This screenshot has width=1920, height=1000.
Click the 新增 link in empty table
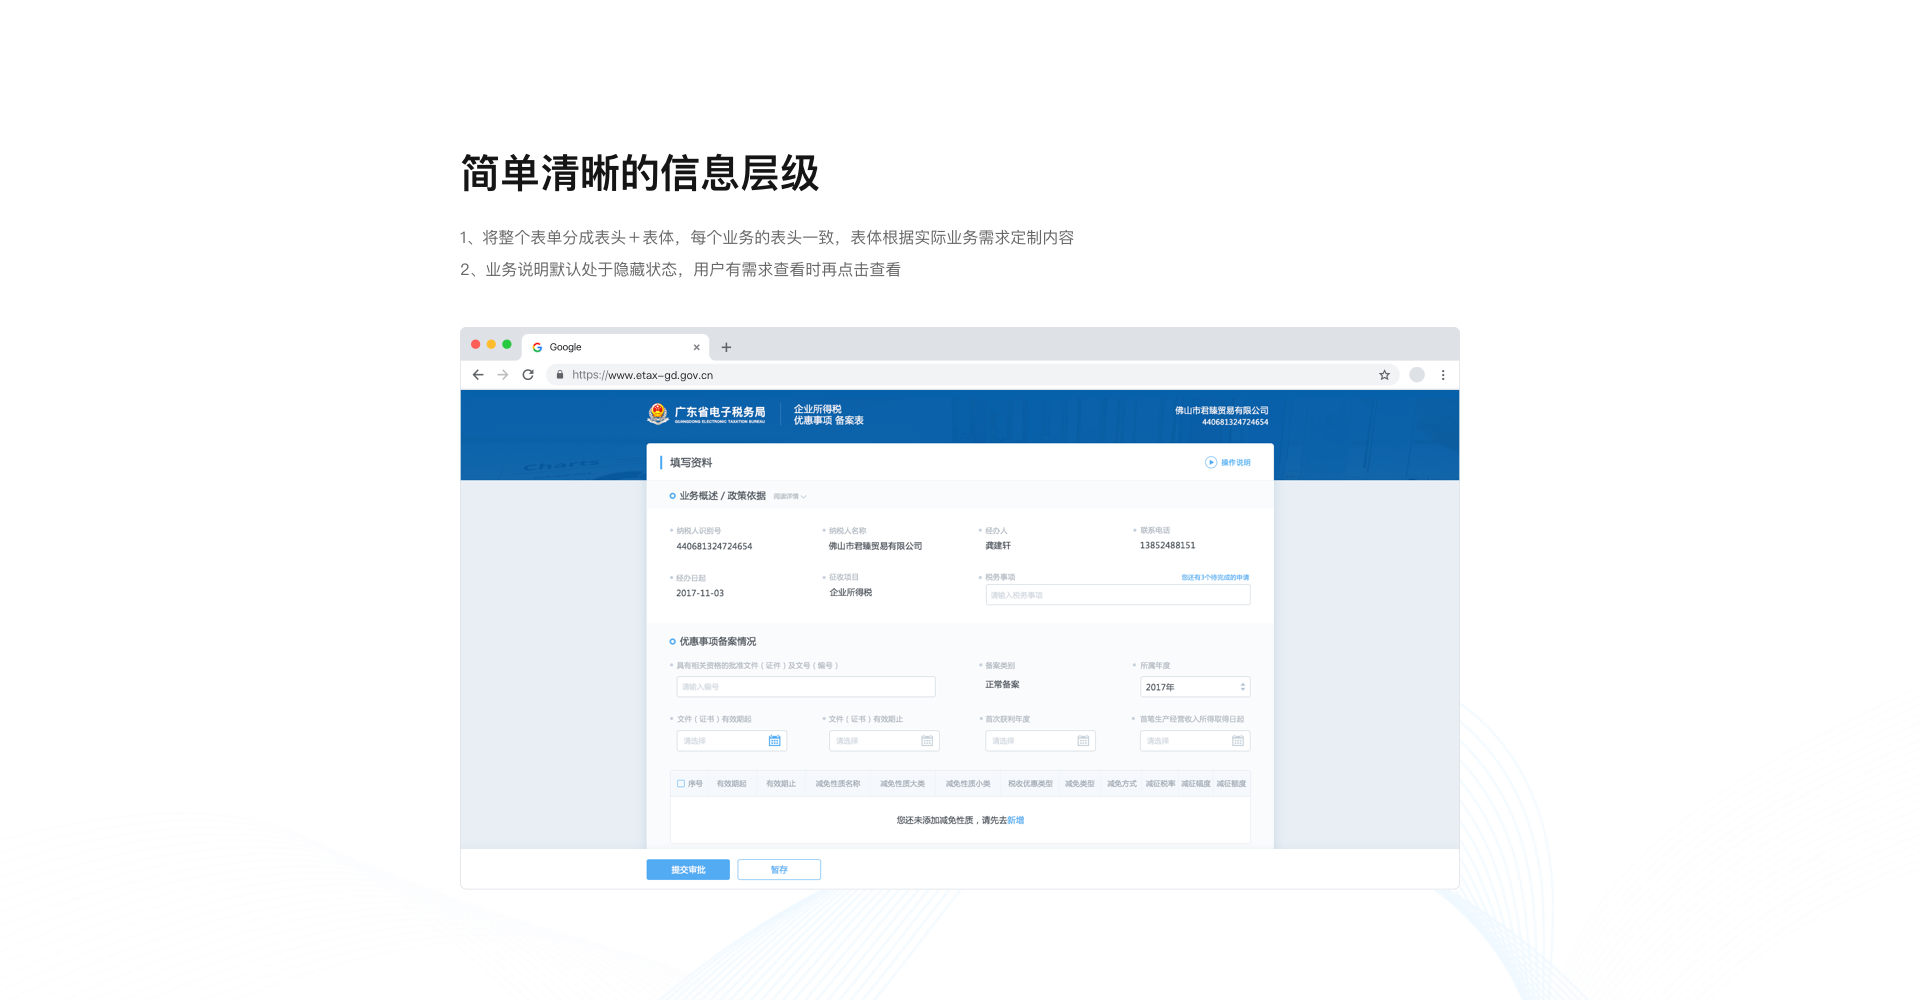(1016, 820)
